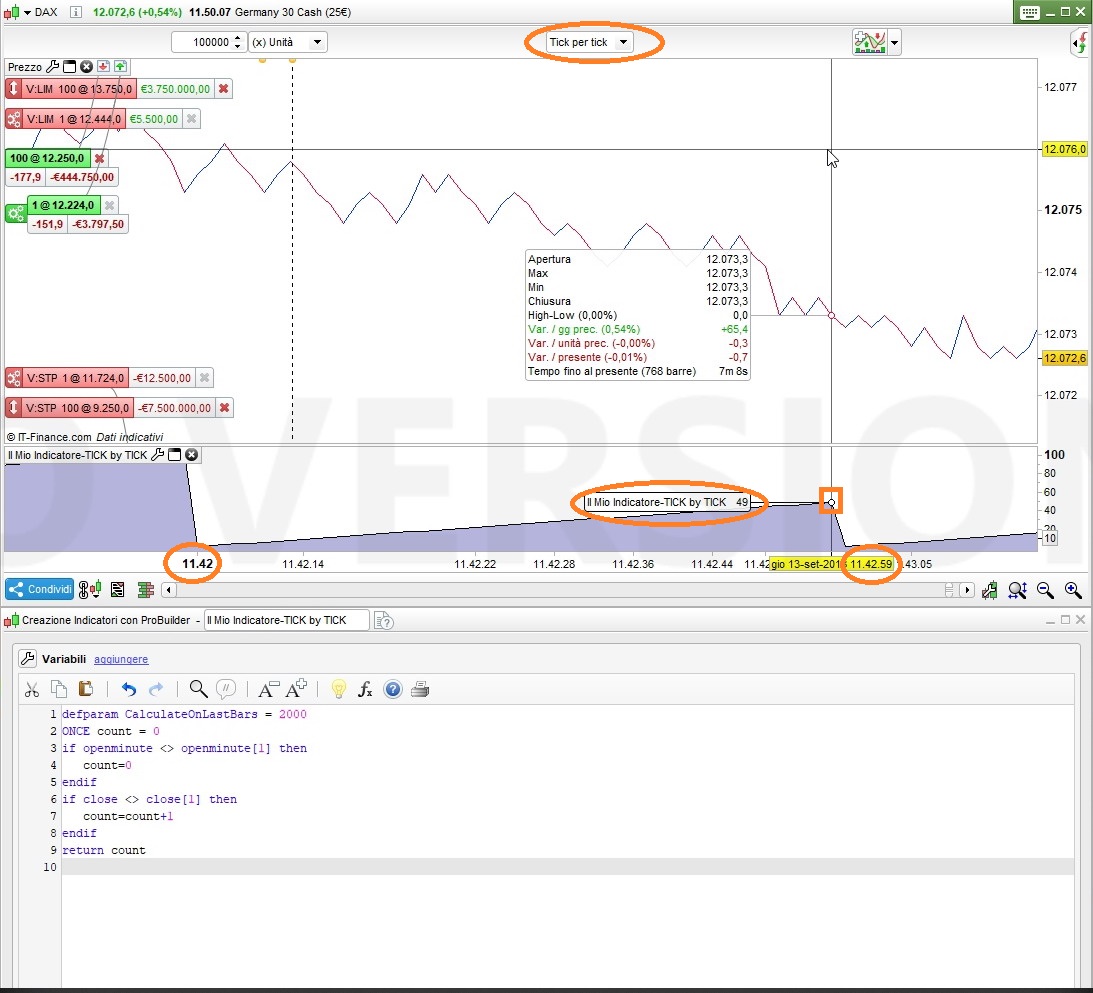Click the light bulb hint icon
The image size is (1093, 993).
click(x=339, y=689)
